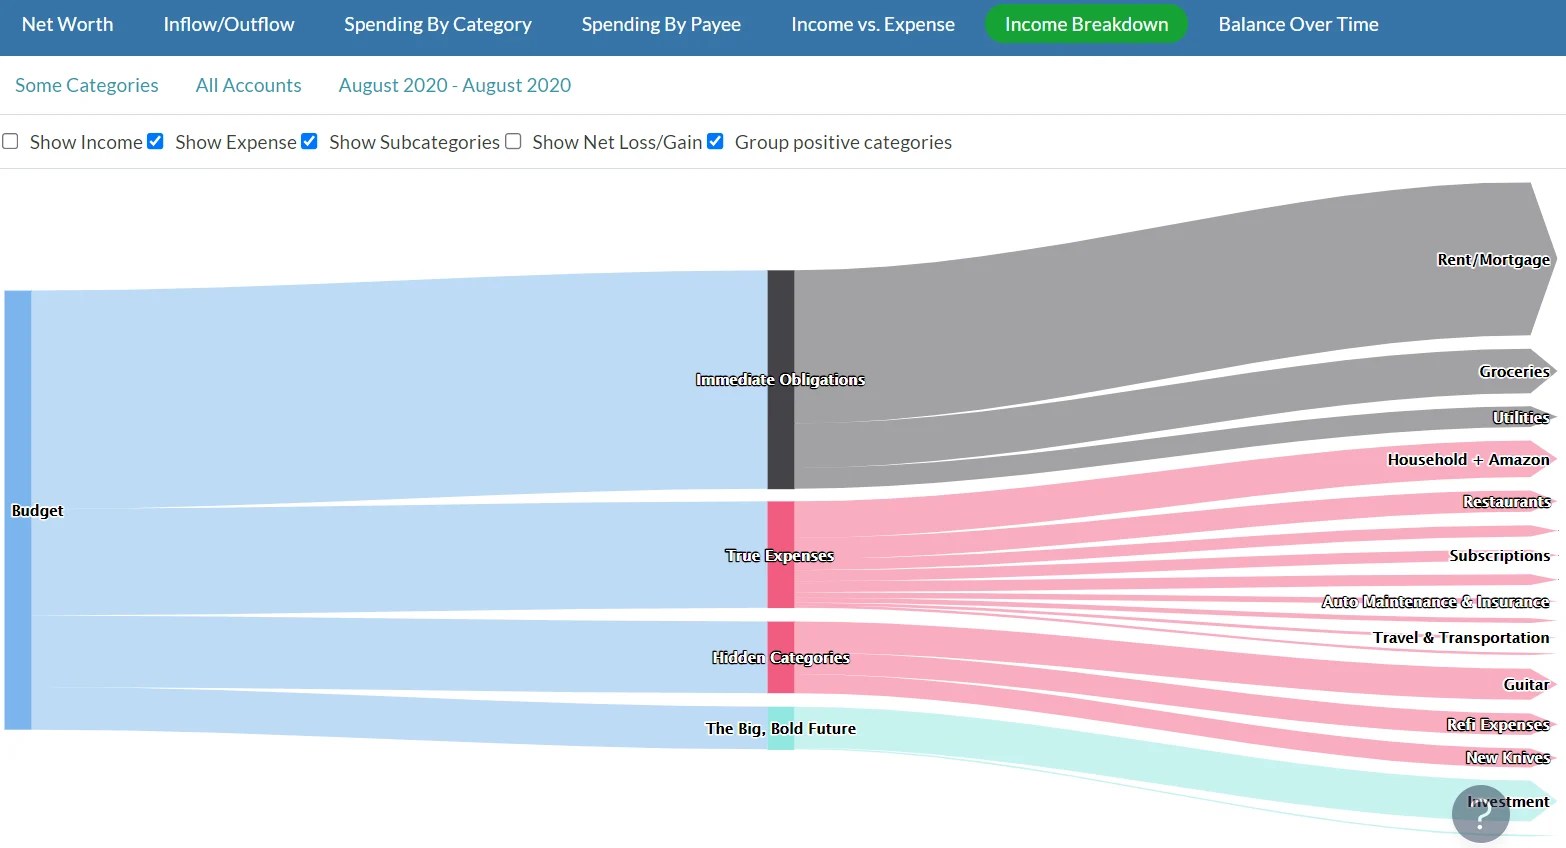Viewport: 1566px width, 848px height.
Task: Open the Income vs. Expense report
Action: pyautogui.click(x=871, y=24)
